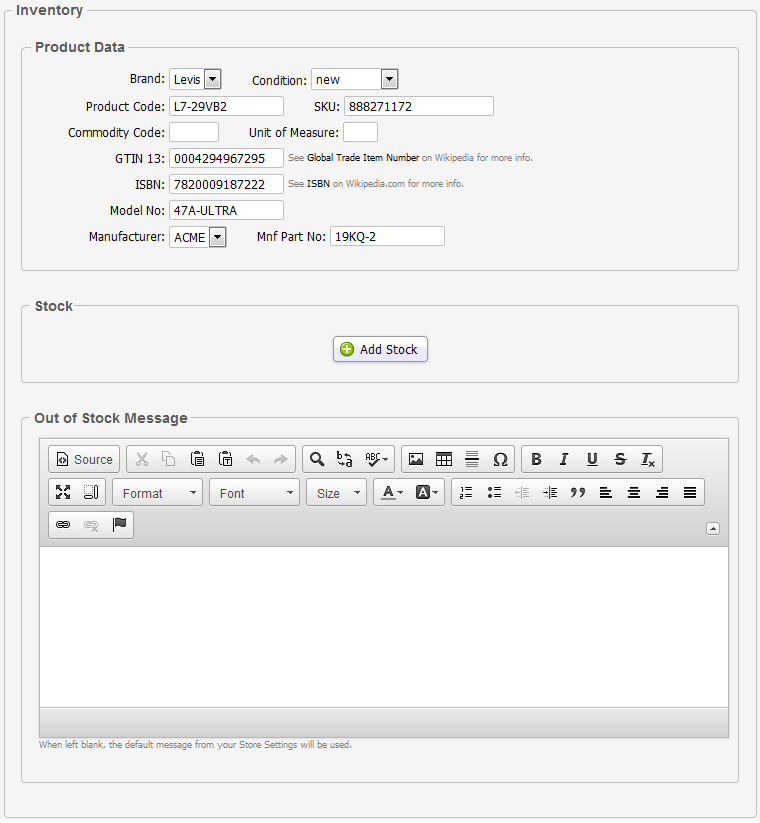Viewport: 760px width, 823px height.
Task: Expand the Format paragraph dropdown
Action: pyautogui.click(x=157, y=493)
